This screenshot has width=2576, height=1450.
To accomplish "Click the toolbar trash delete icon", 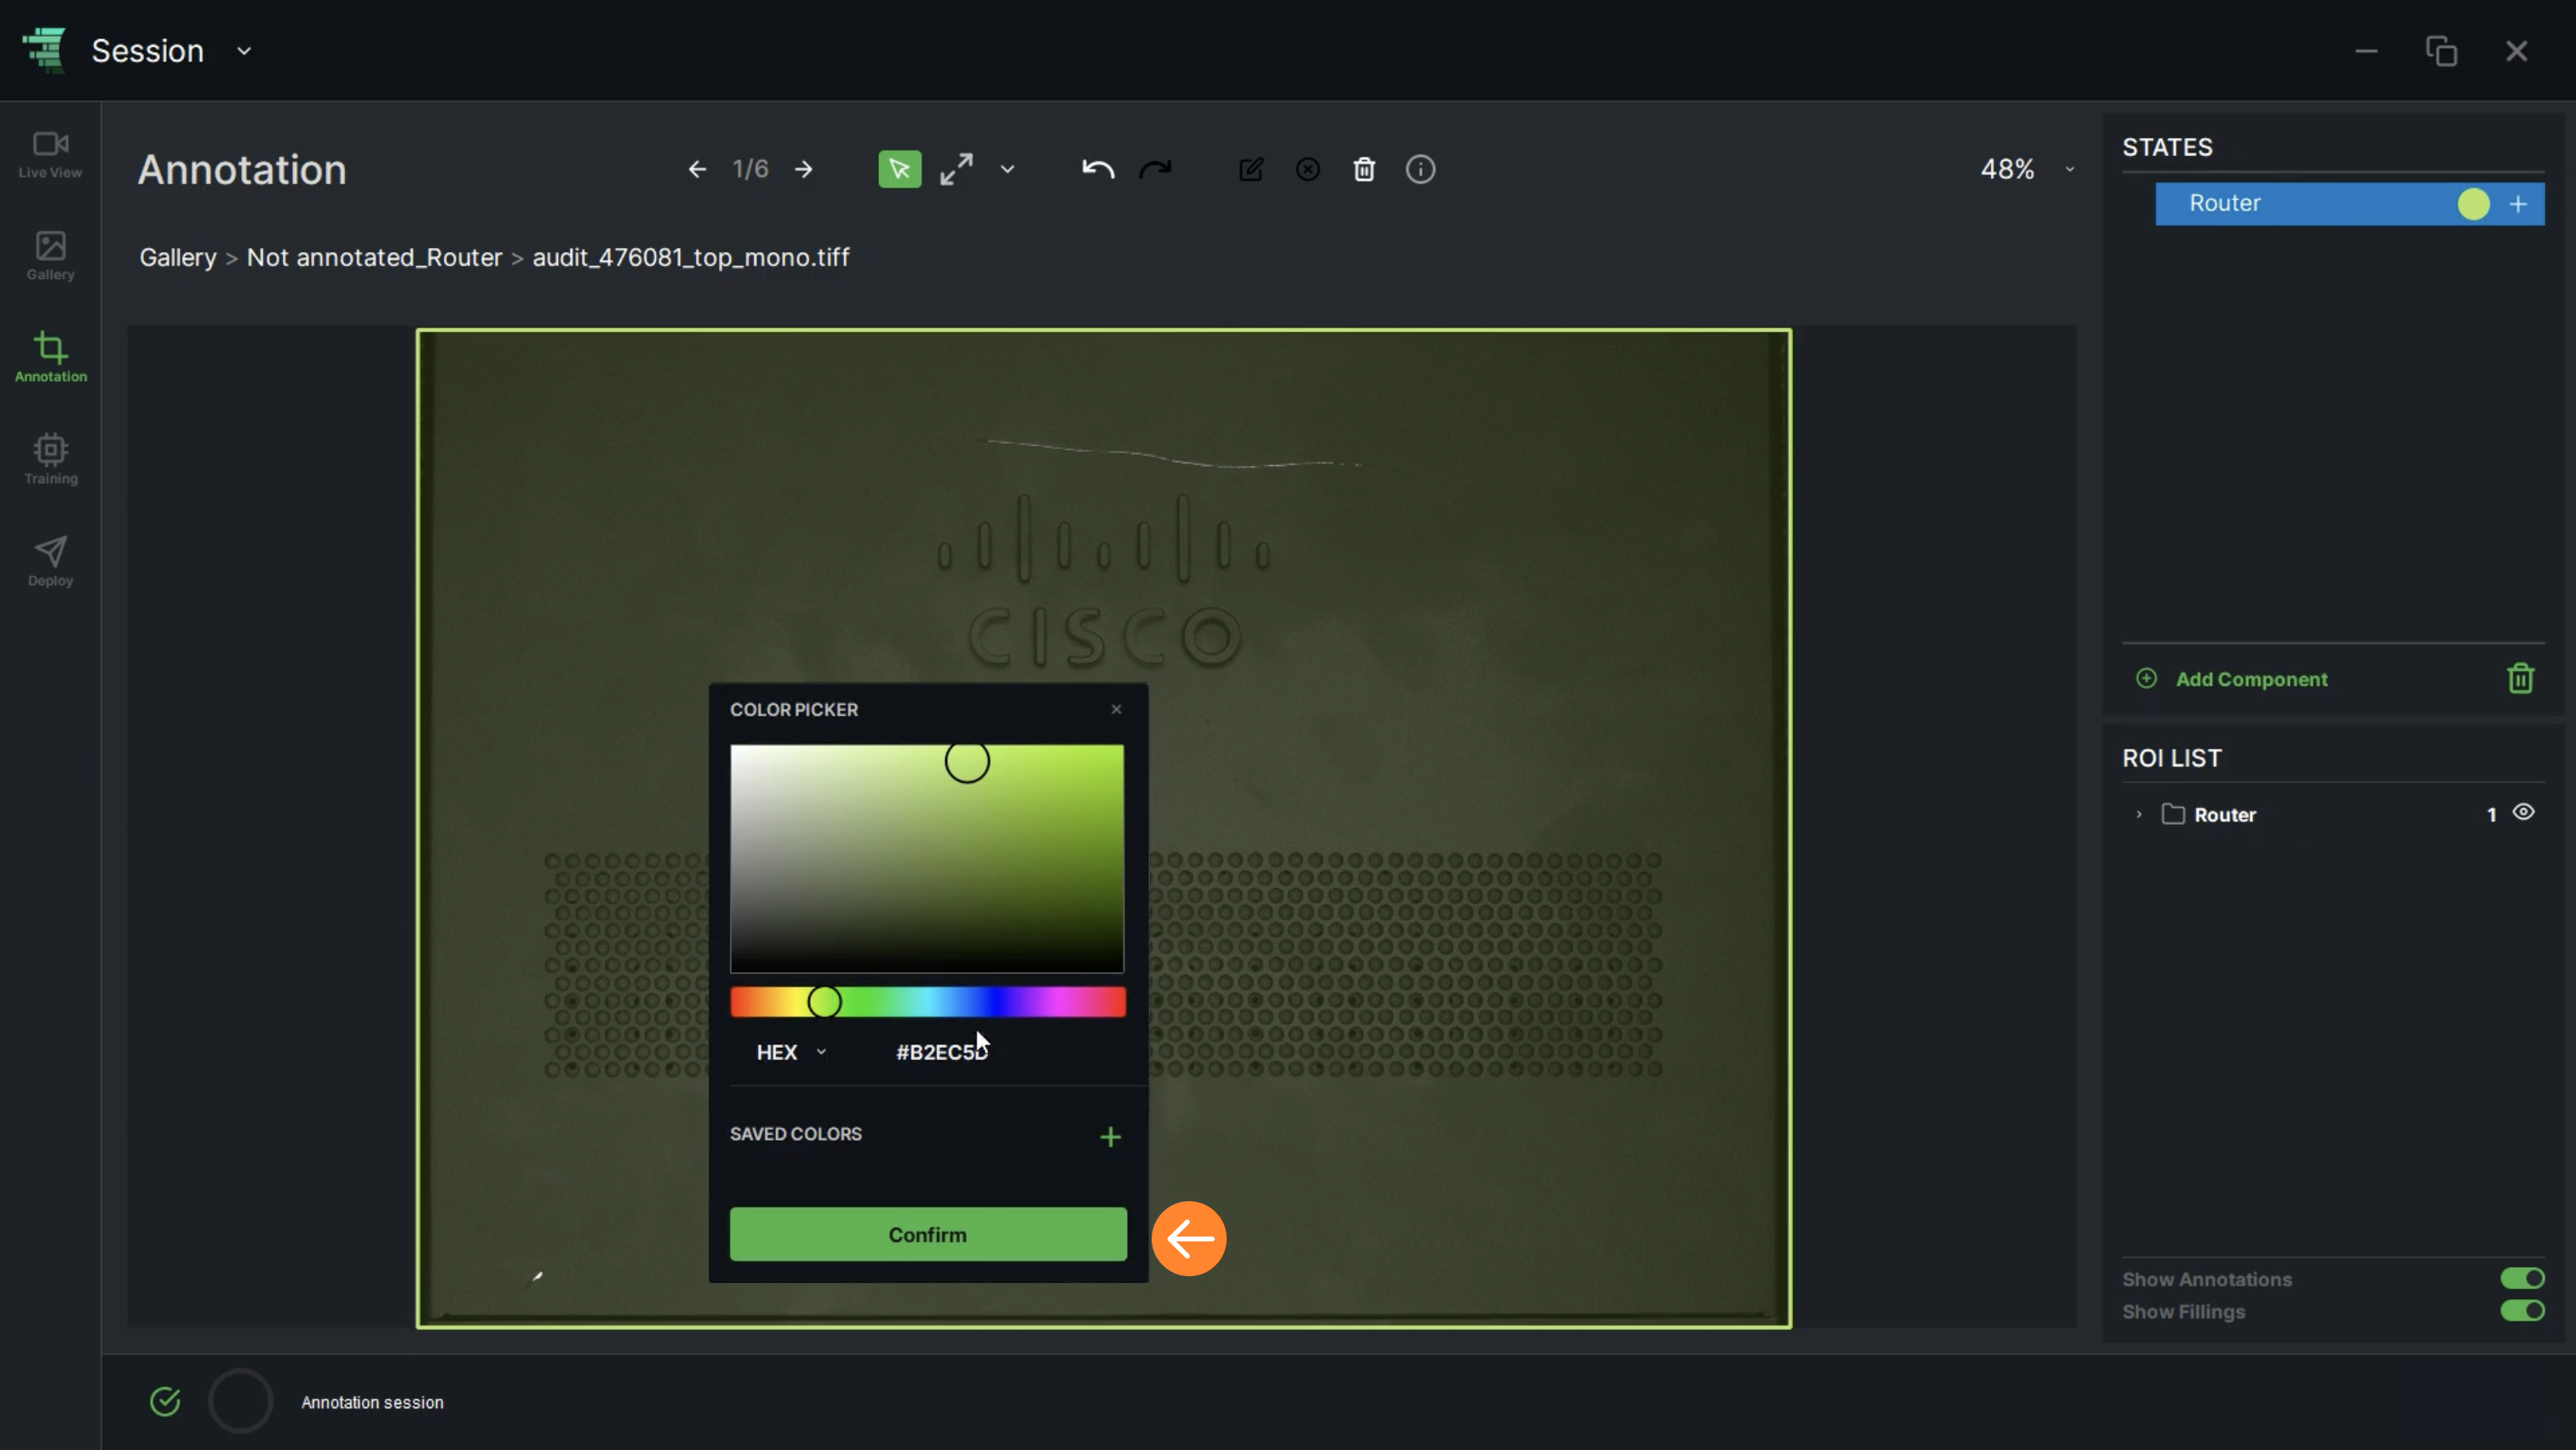I will point(1364,170).
